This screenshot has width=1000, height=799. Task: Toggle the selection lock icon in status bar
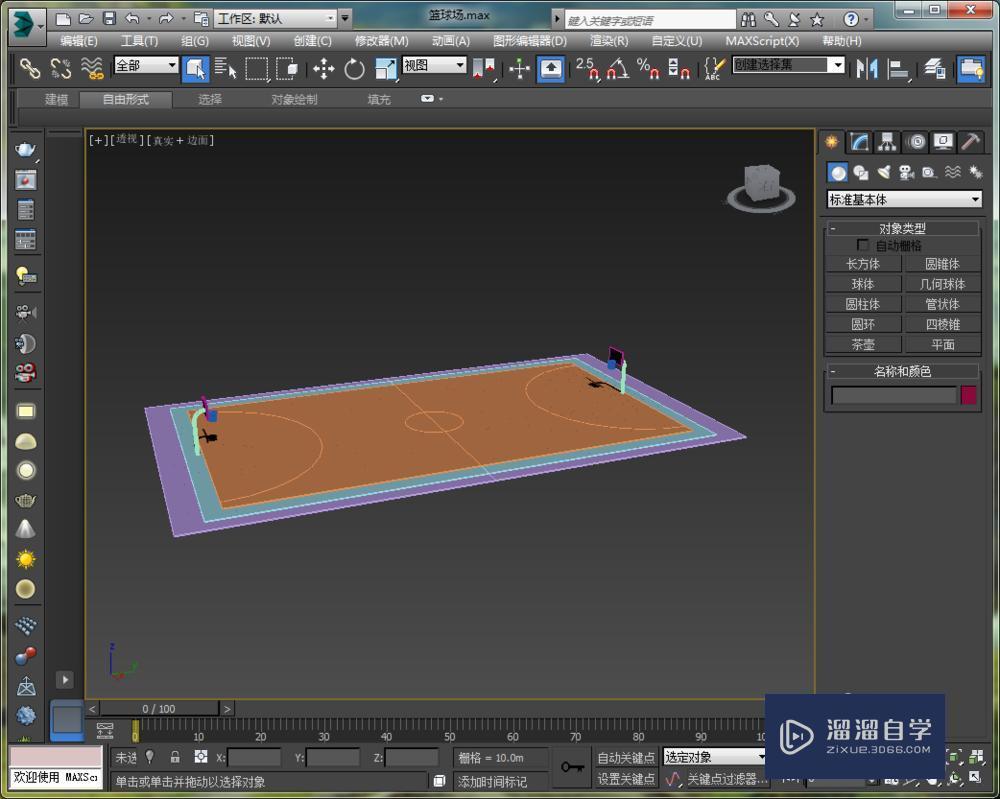pos(175,757)
